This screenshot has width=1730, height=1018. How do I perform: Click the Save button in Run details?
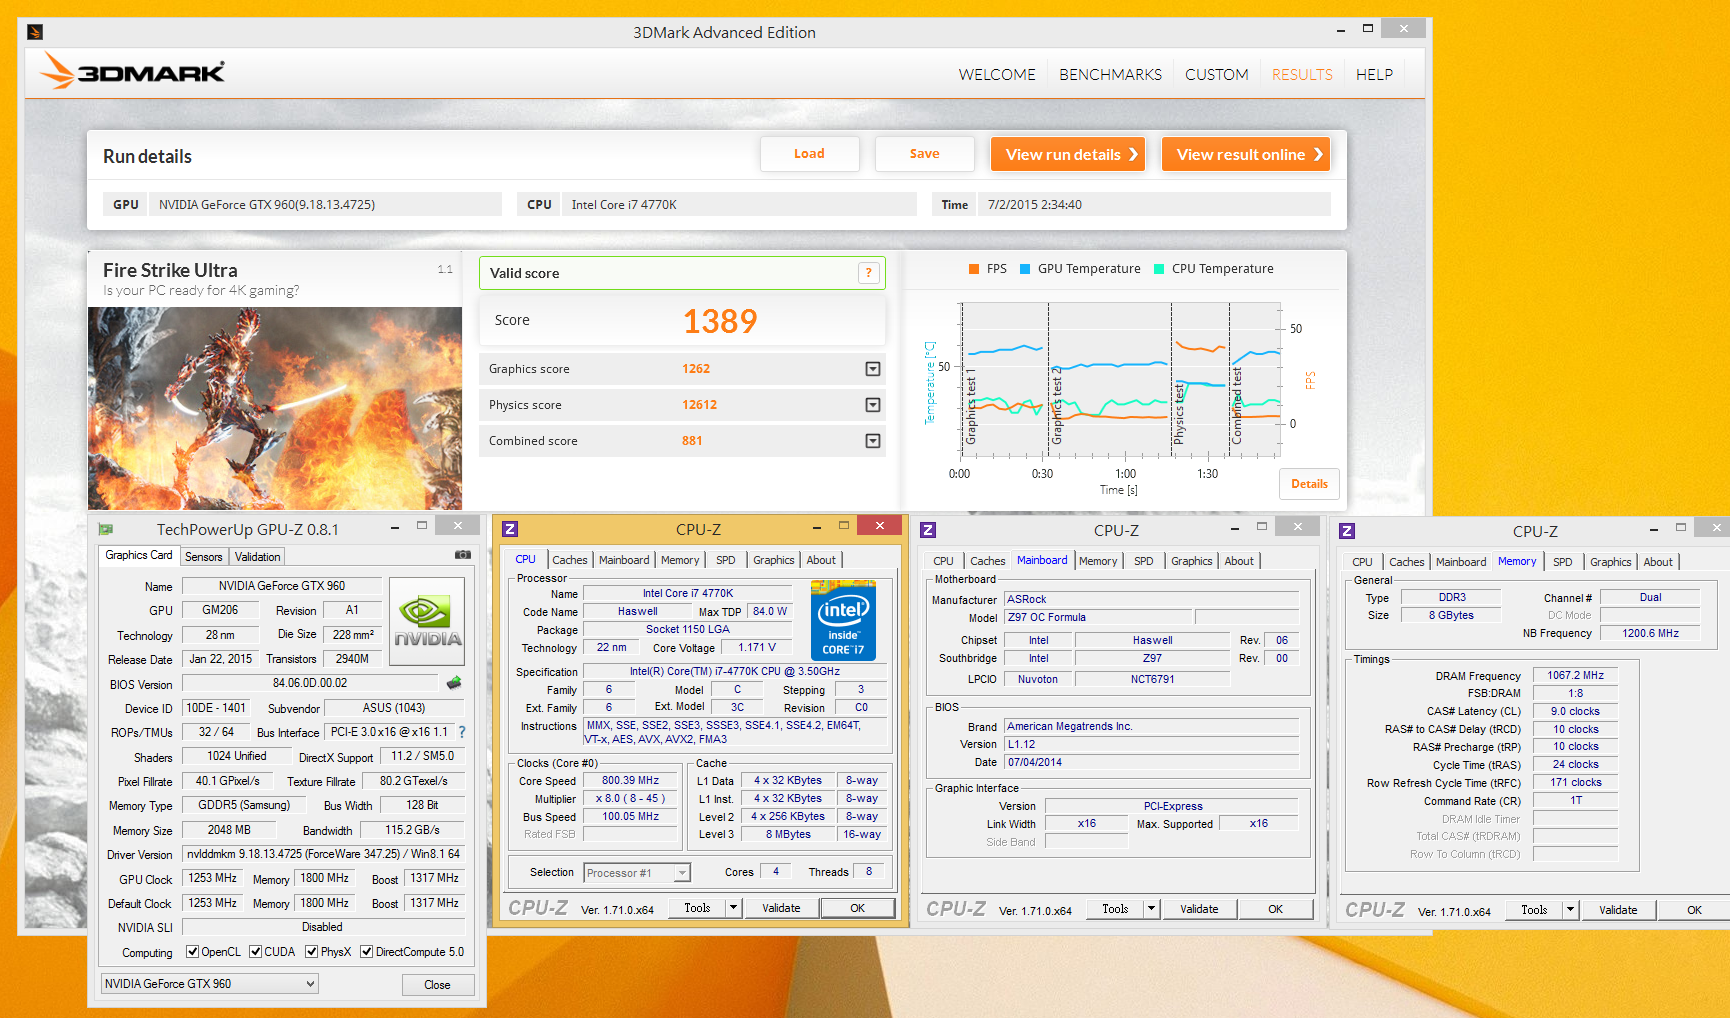pyautogui.click(x=924, y=154)
